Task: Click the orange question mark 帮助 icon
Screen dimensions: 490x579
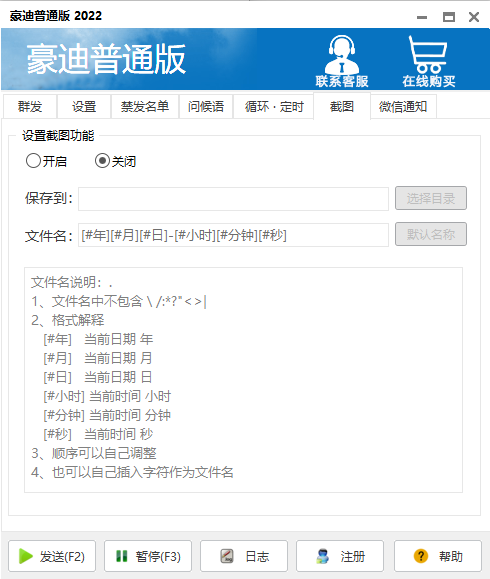Action: 421,556
